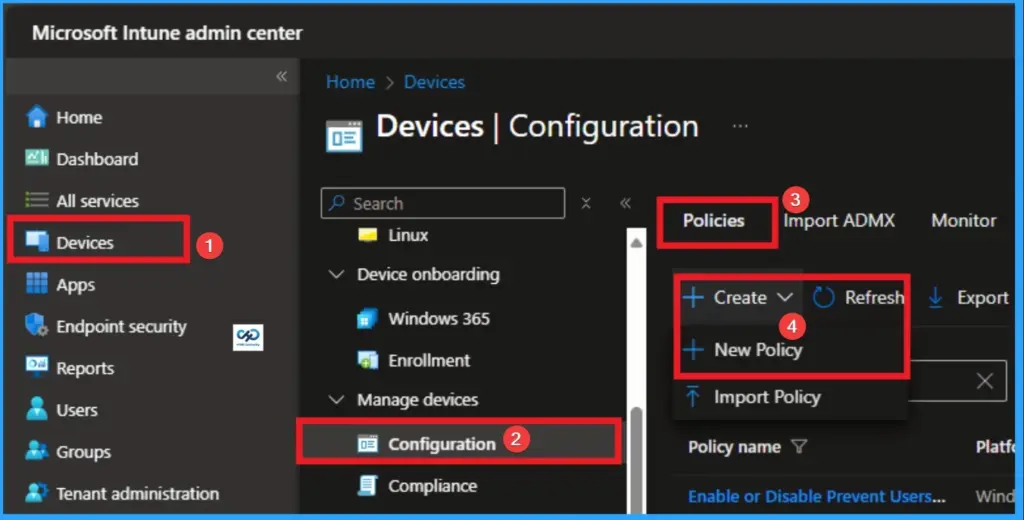The height and width of the screenshot is (520, 1024).
Task: Click the Import Policy upload icon
Action: [x=693, y=397]
